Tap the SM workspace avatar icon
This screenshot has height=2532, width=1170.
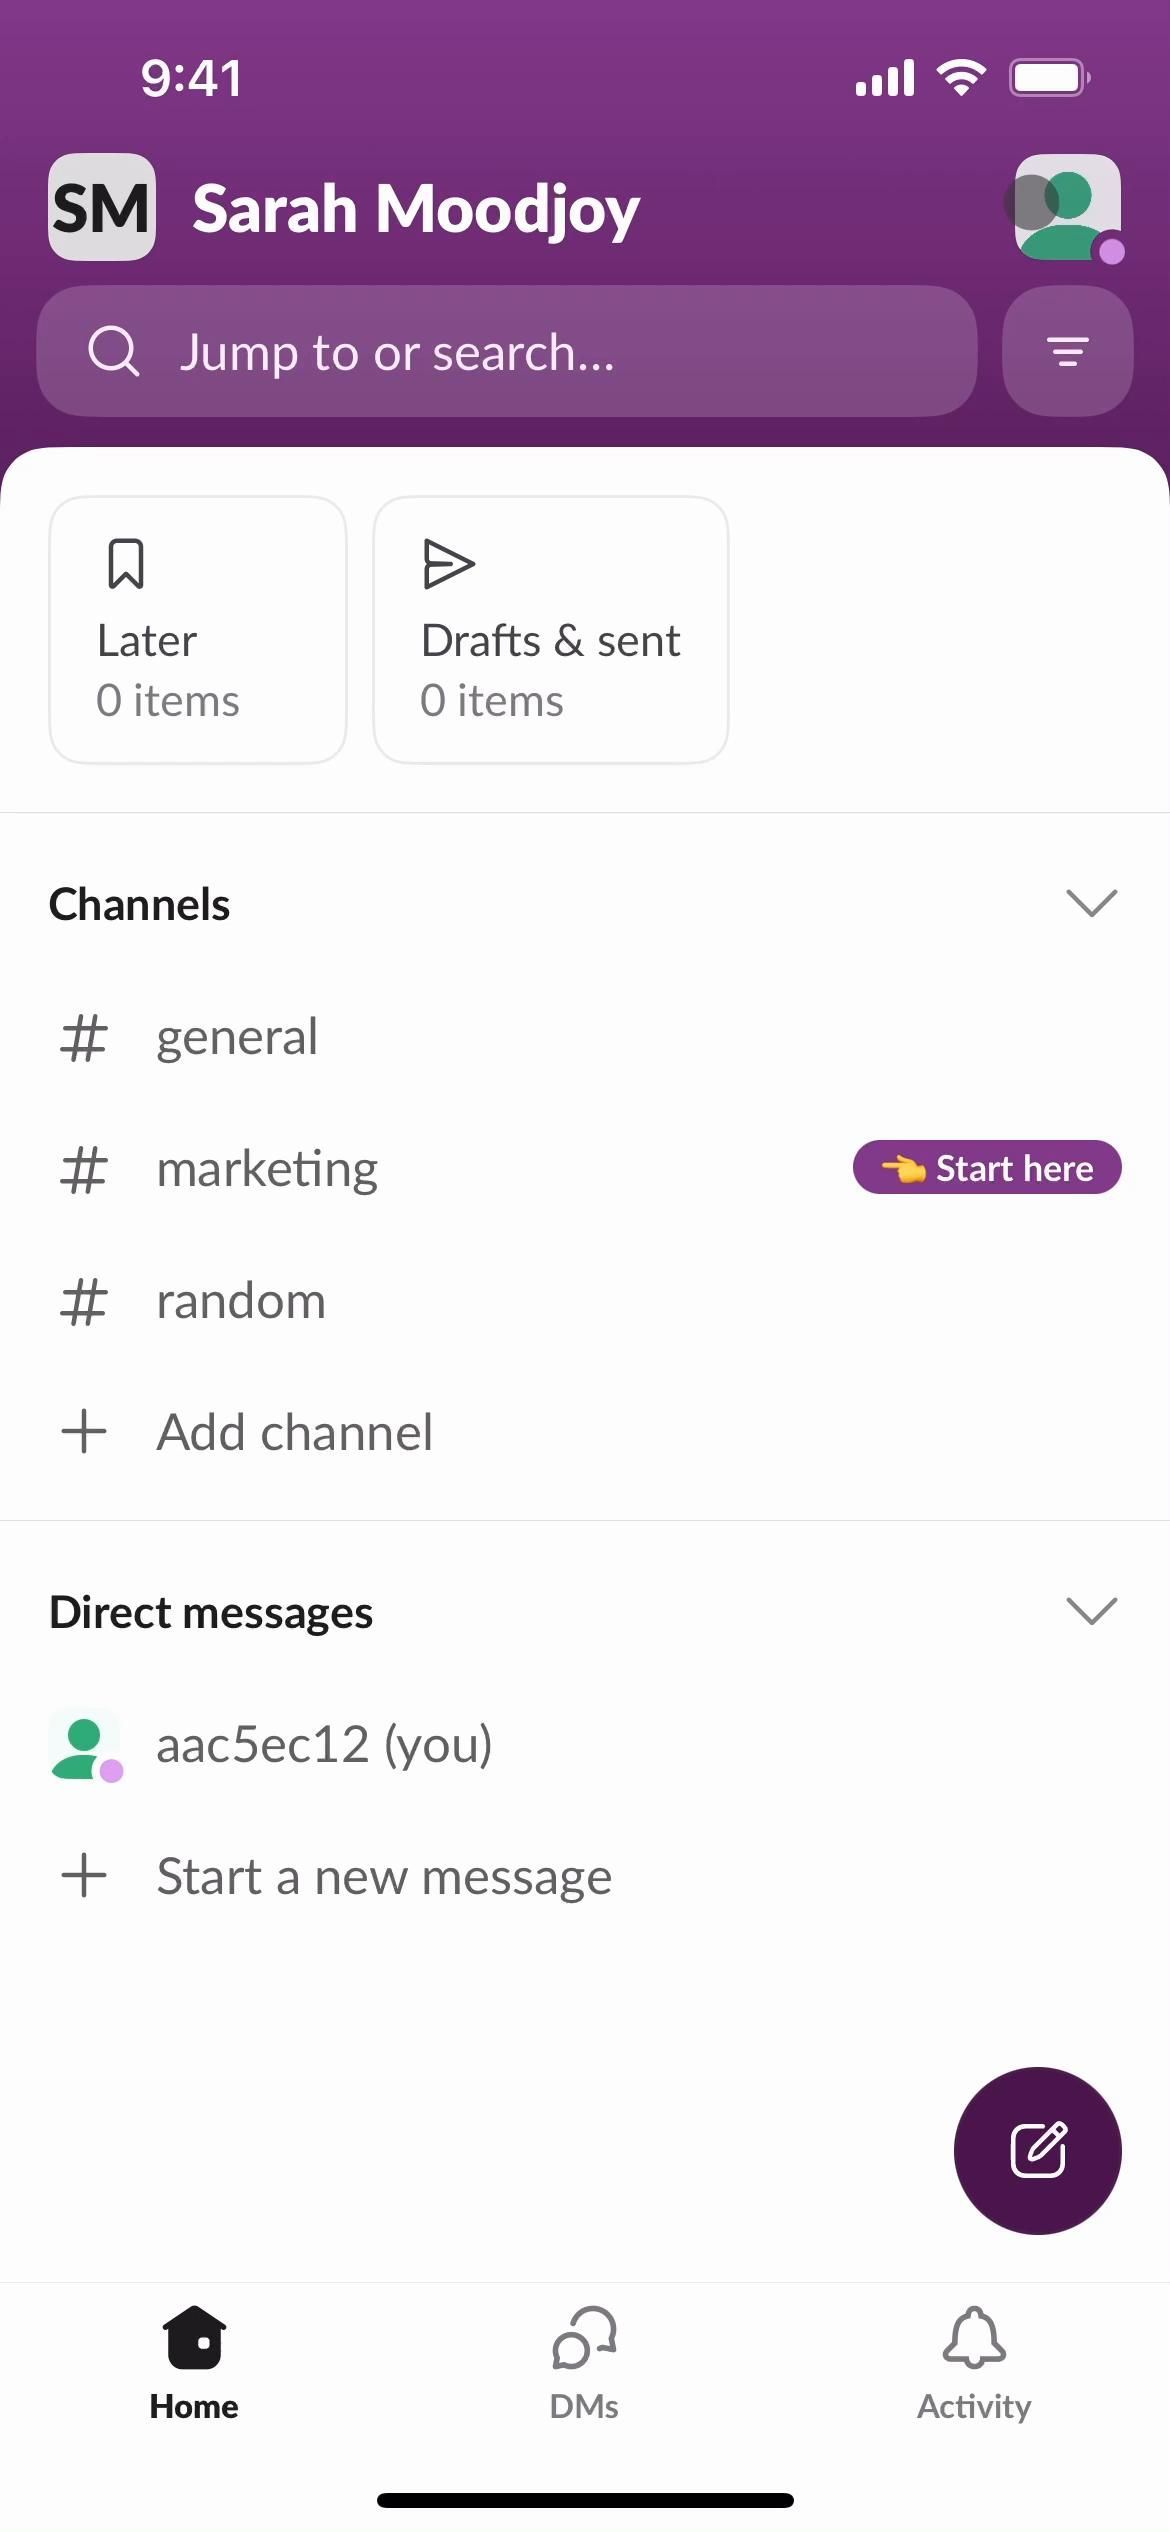102,207
